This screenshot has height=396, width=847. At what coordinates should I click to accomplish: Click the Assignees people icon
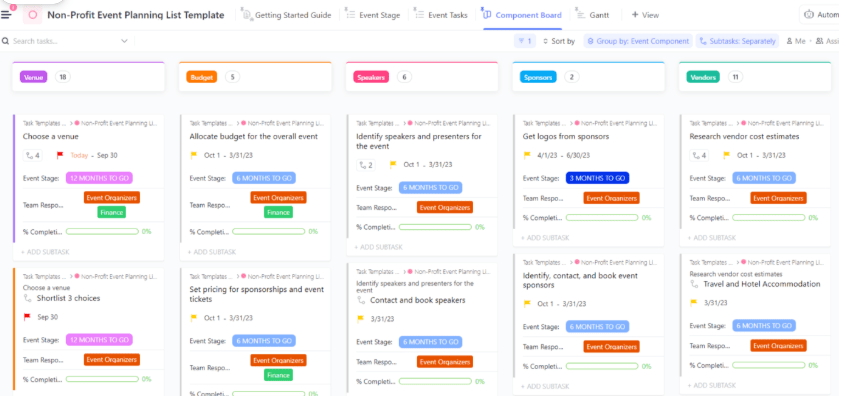[819, 41]
